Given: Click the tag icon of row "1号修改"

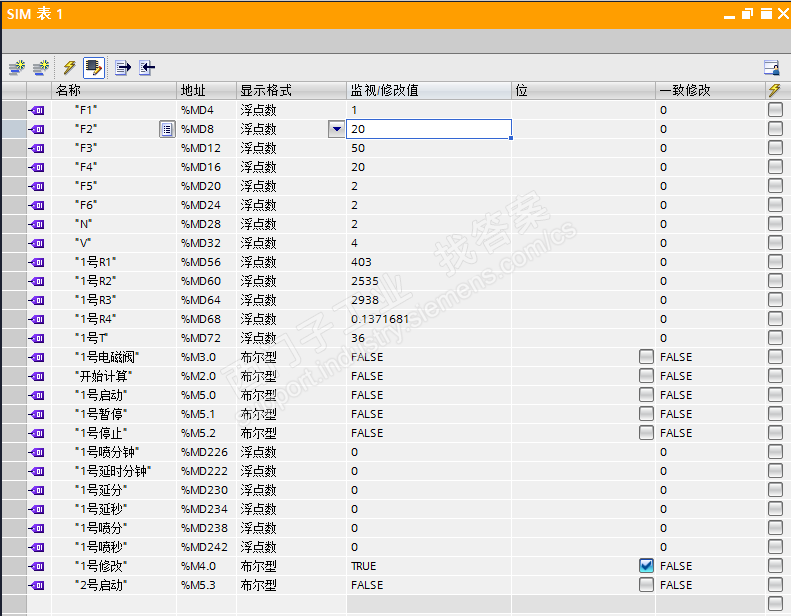Looking at the screenshot, I should coord(37,566).
